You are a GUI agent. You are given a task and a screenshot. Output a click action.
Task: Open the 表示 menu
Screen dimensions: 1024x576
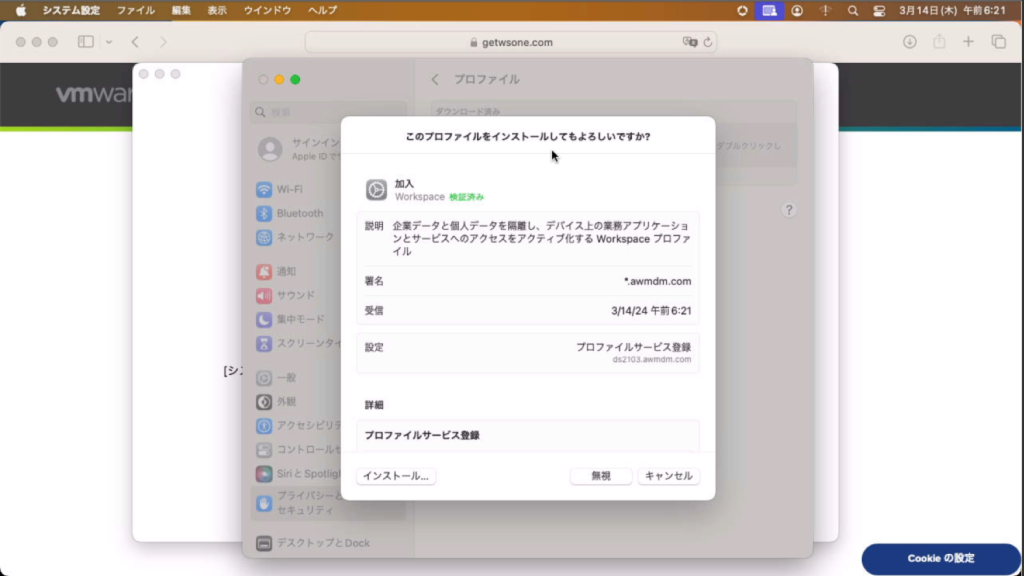(217, 10)
